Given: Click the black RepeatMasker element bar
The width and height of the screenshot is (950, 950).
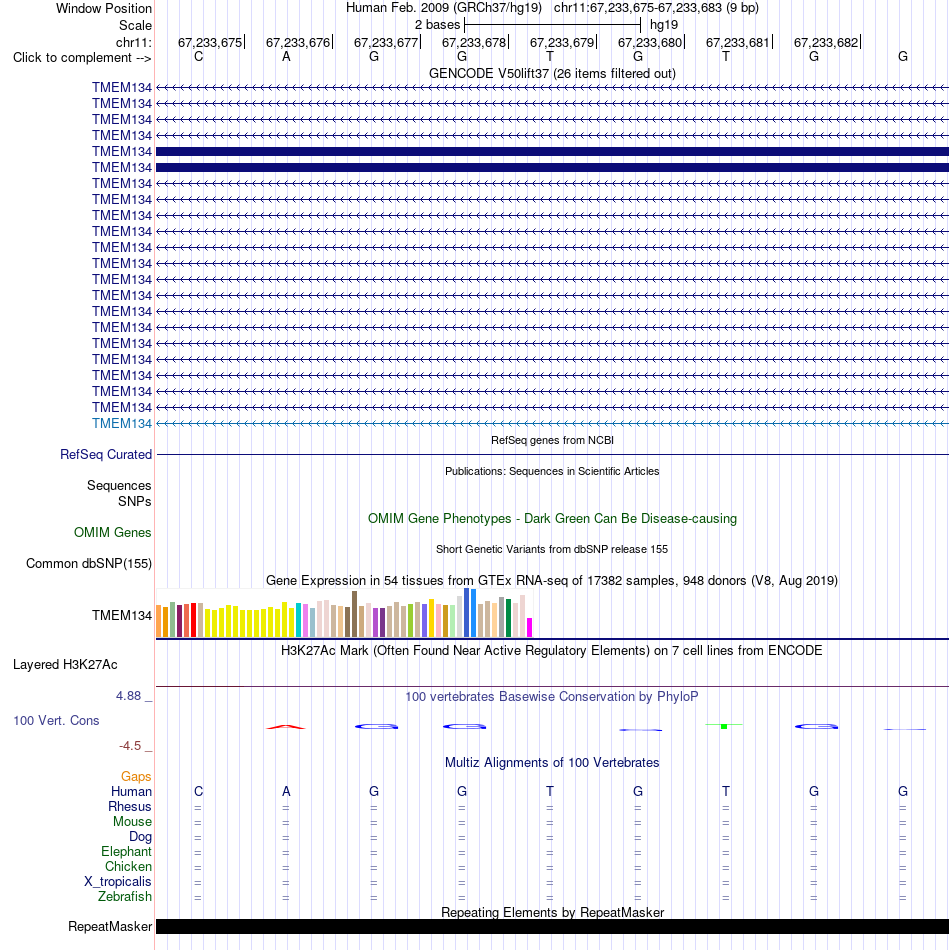Looking at the screenshot, I should point(552,926).
